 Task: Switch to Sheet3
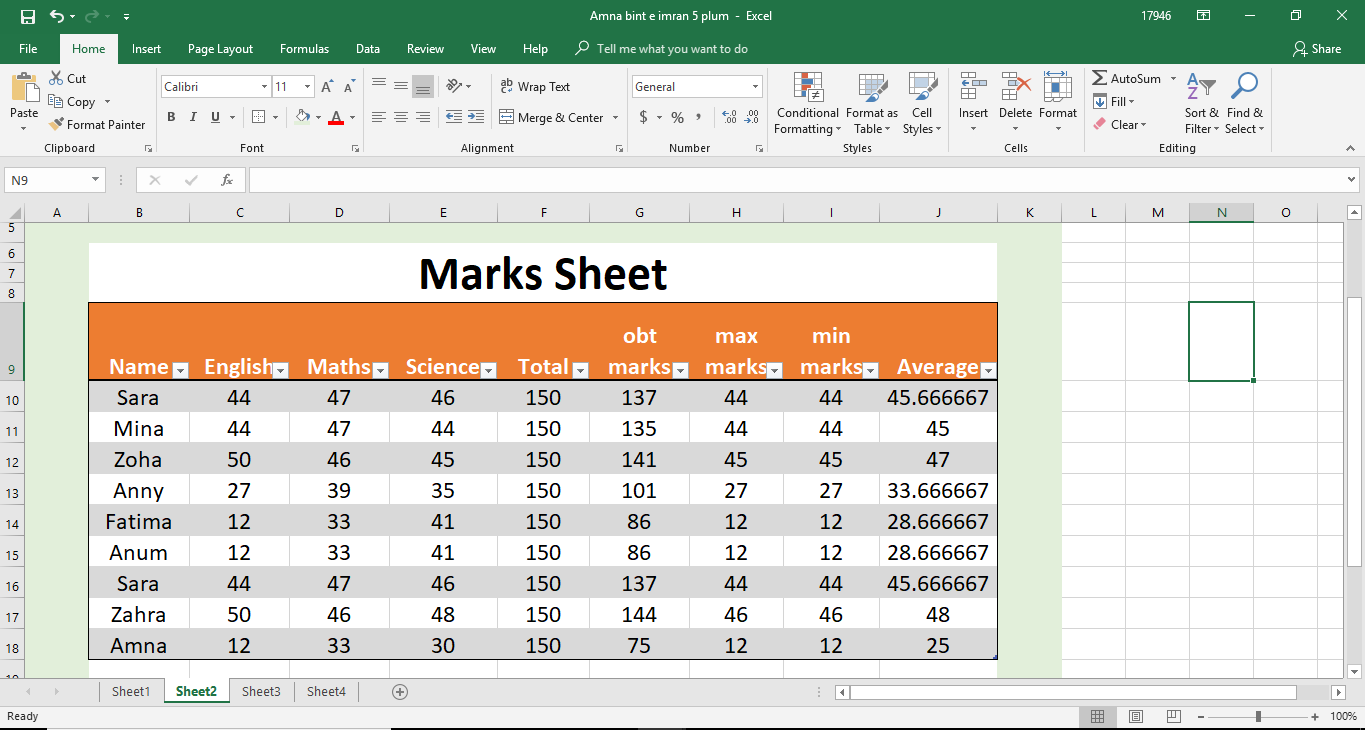coord(261,690)
